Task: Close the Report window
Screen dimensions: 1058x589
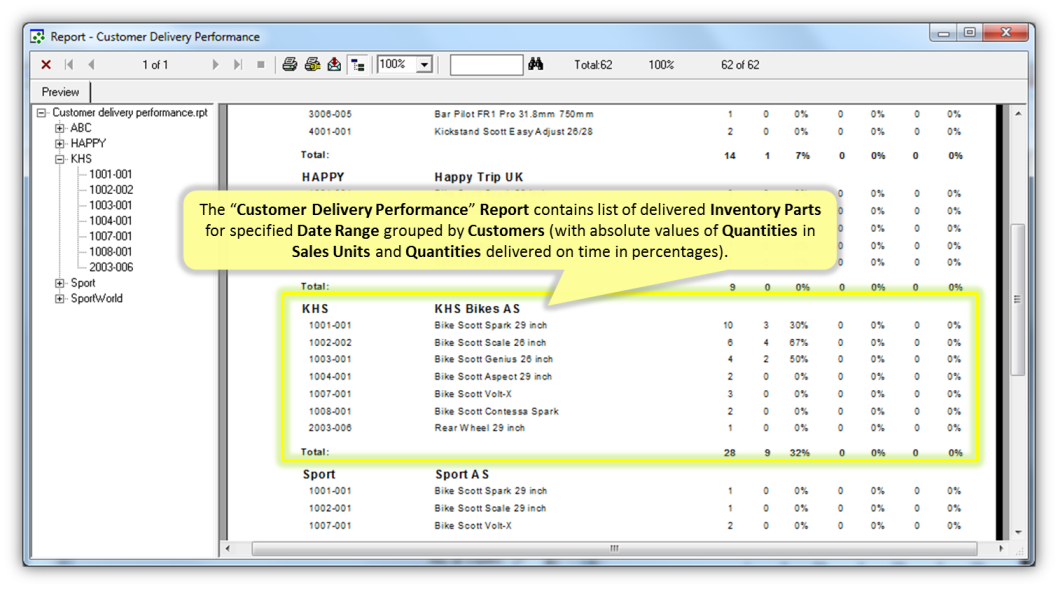Action: 1006,32
